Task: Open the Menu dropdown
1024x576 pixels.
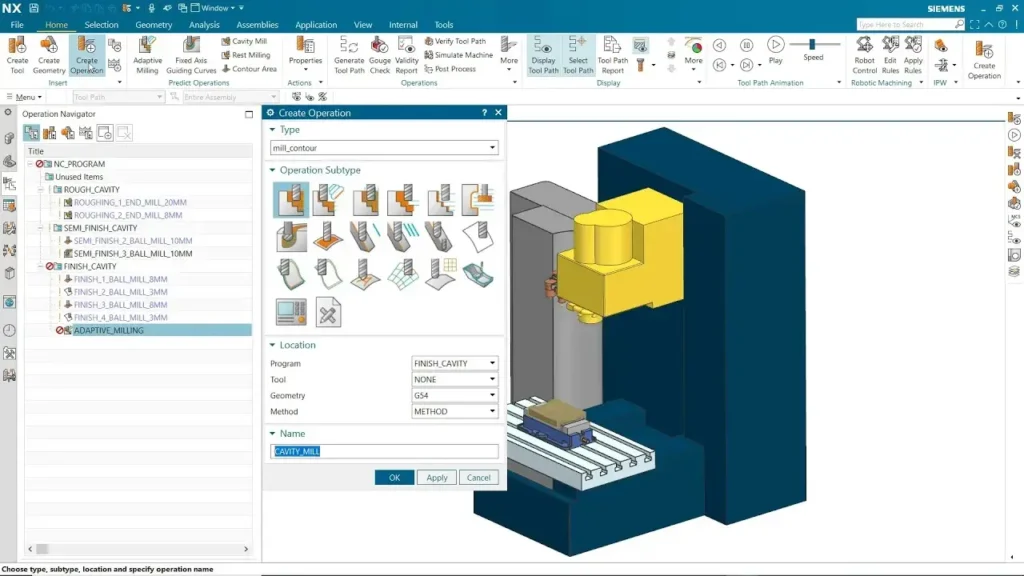Action: (25, 97)
